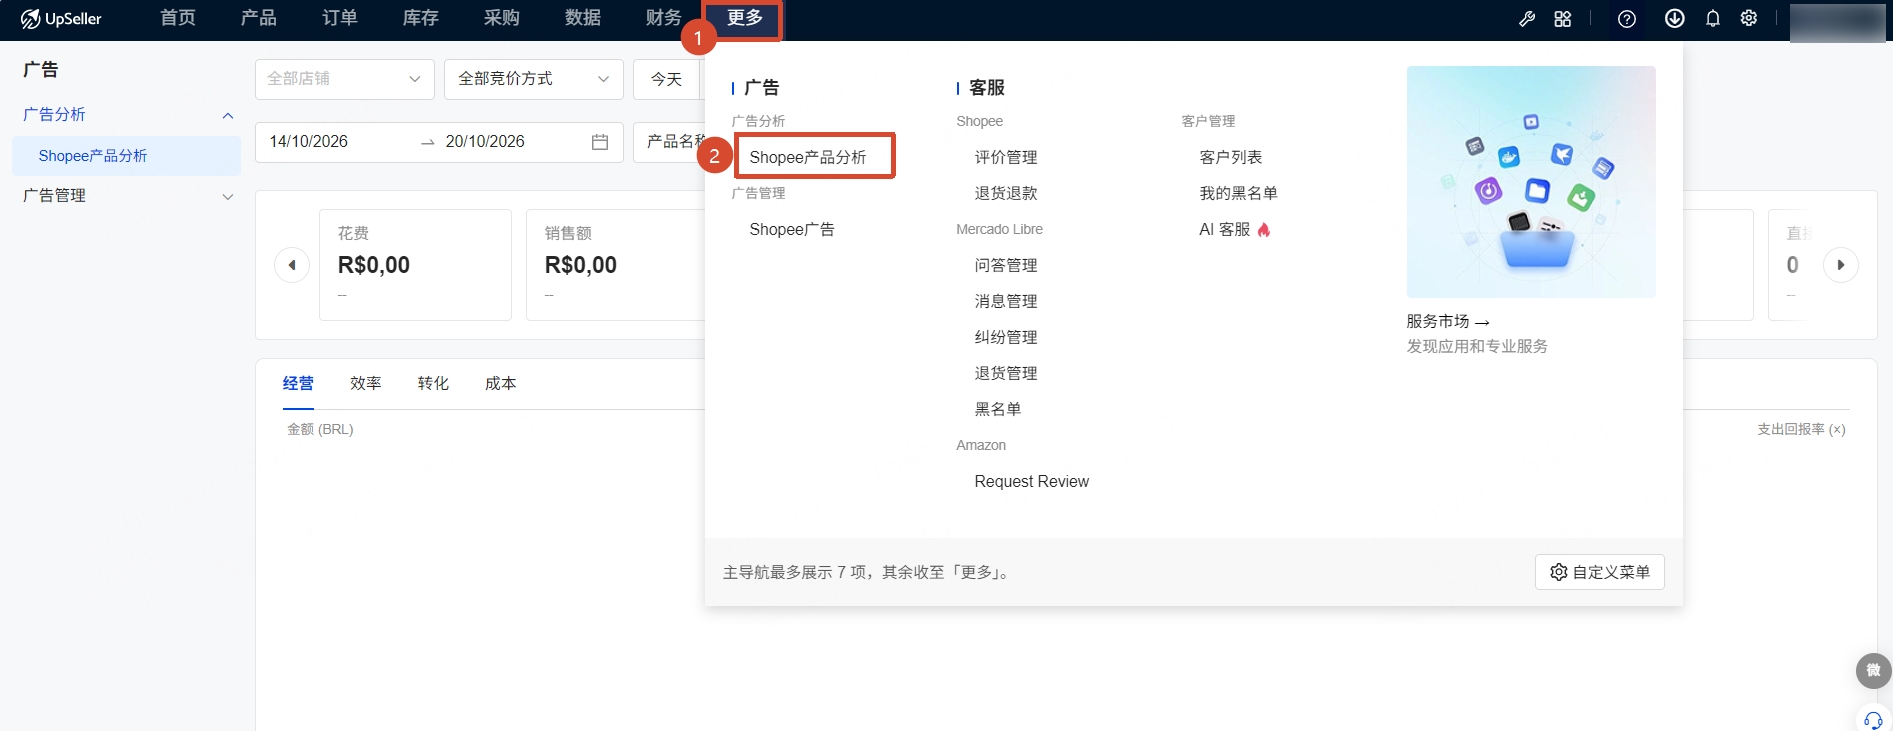Image resolution: width=1893 pixels, height=731 pixels.
Task: Switch to the 成本 tab
Action: click(501, 384)
